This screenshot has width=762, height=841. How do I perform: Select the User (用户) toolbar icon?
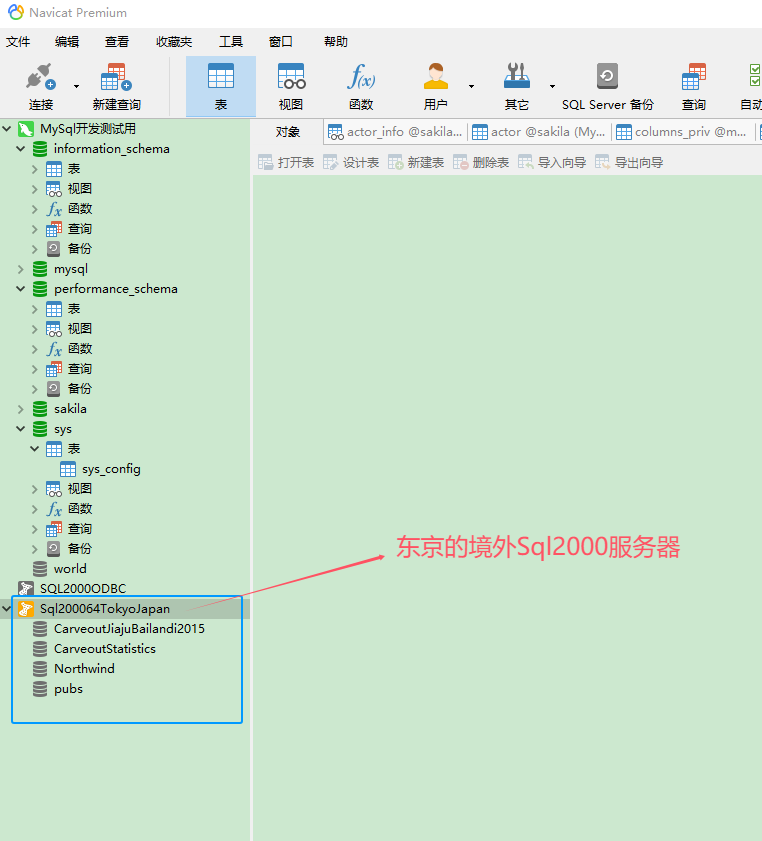click(x=435, y=76)
